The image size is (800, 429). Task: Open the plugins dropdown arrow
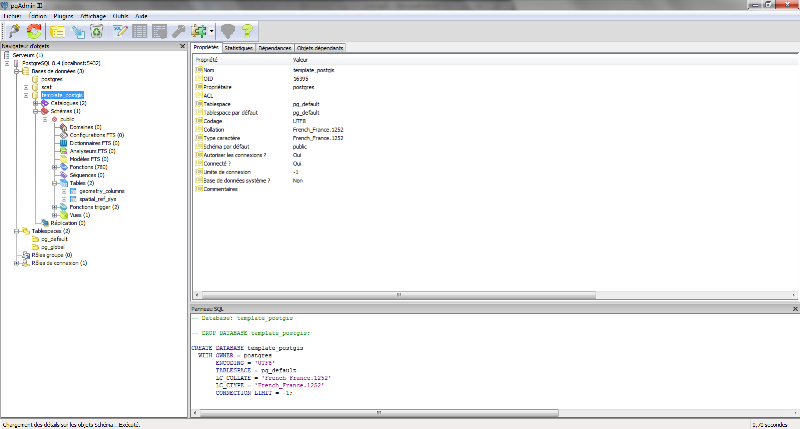point(211,32)
